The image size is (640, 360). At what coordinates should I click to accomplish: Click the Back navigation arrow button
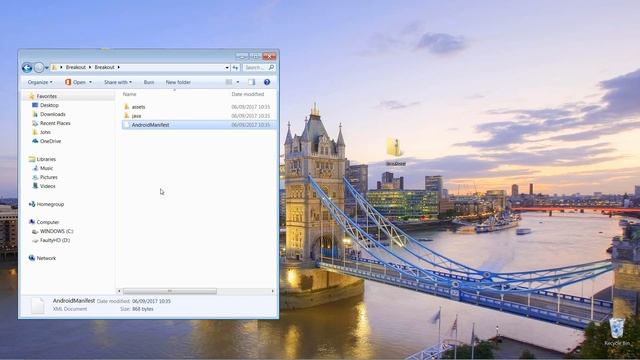tap(27, 68)
